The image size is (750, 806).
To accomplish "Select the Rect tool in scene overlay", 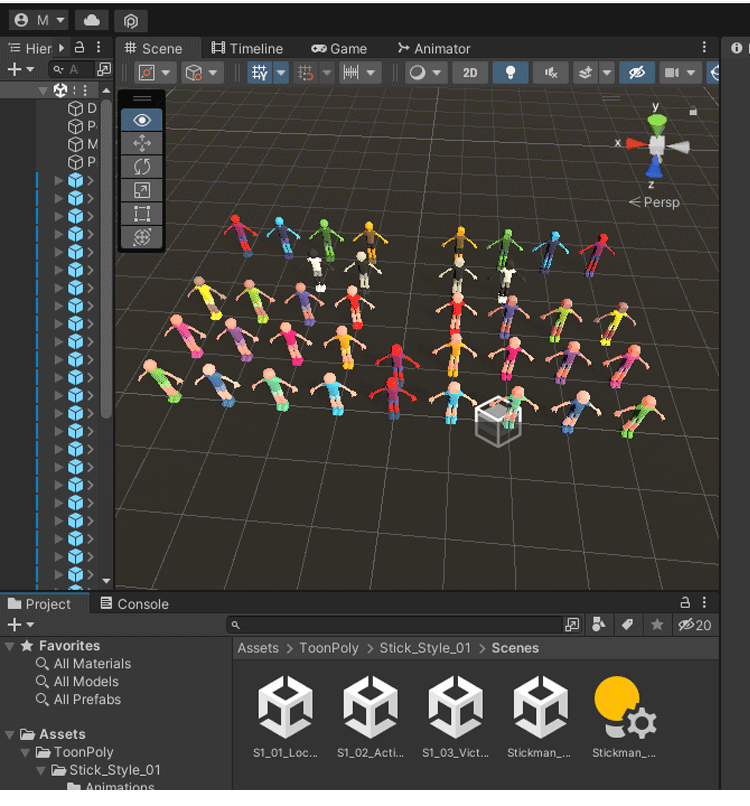I will (141, 213).
